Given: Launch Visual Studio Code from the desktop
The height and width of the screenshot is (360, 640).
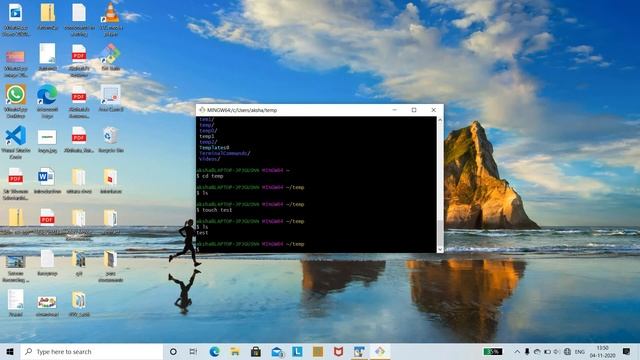Looking at the screenshot, I should tap(16, 142).
